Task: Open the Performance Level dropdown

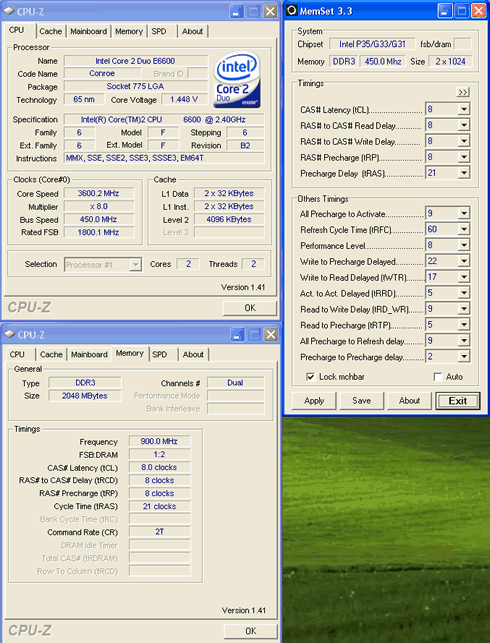Action: pos(464,245)
